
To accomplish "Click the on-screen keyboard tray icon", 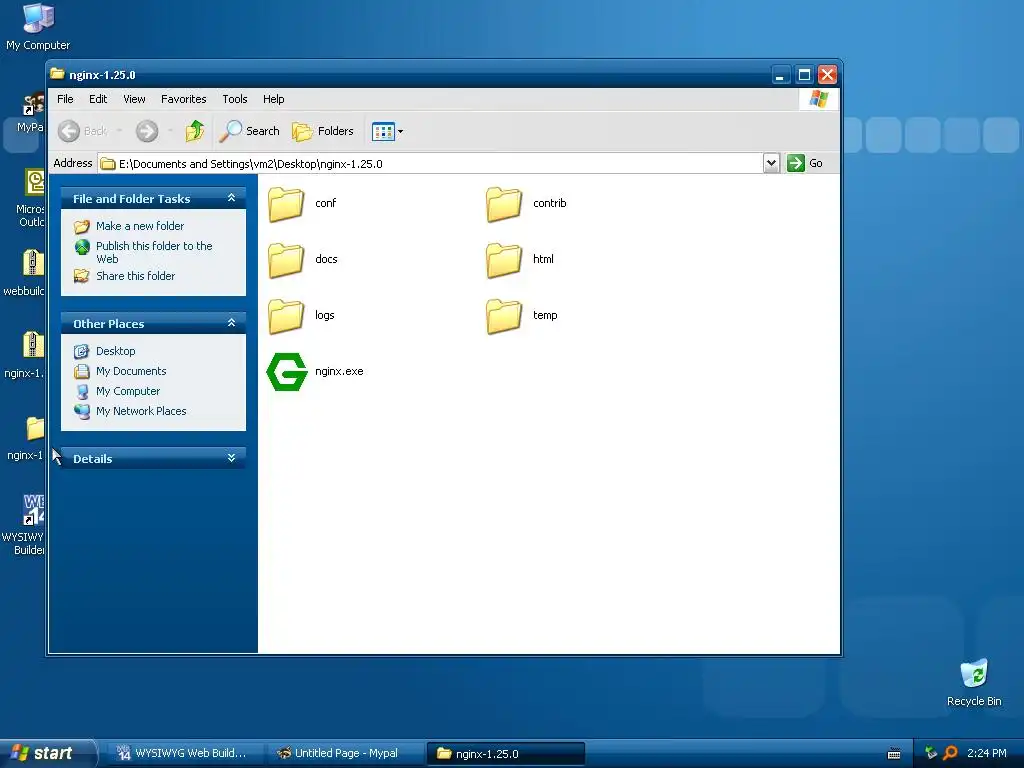I will pyautogui.click(x=894, y=754).
